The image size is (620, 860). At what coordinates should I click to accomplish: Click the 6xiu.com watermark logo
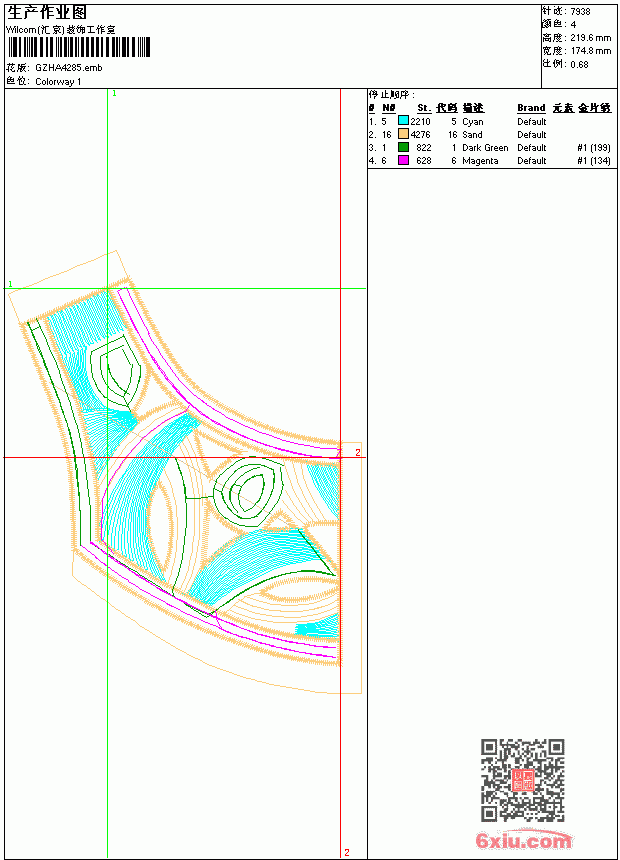pos(523,841)
